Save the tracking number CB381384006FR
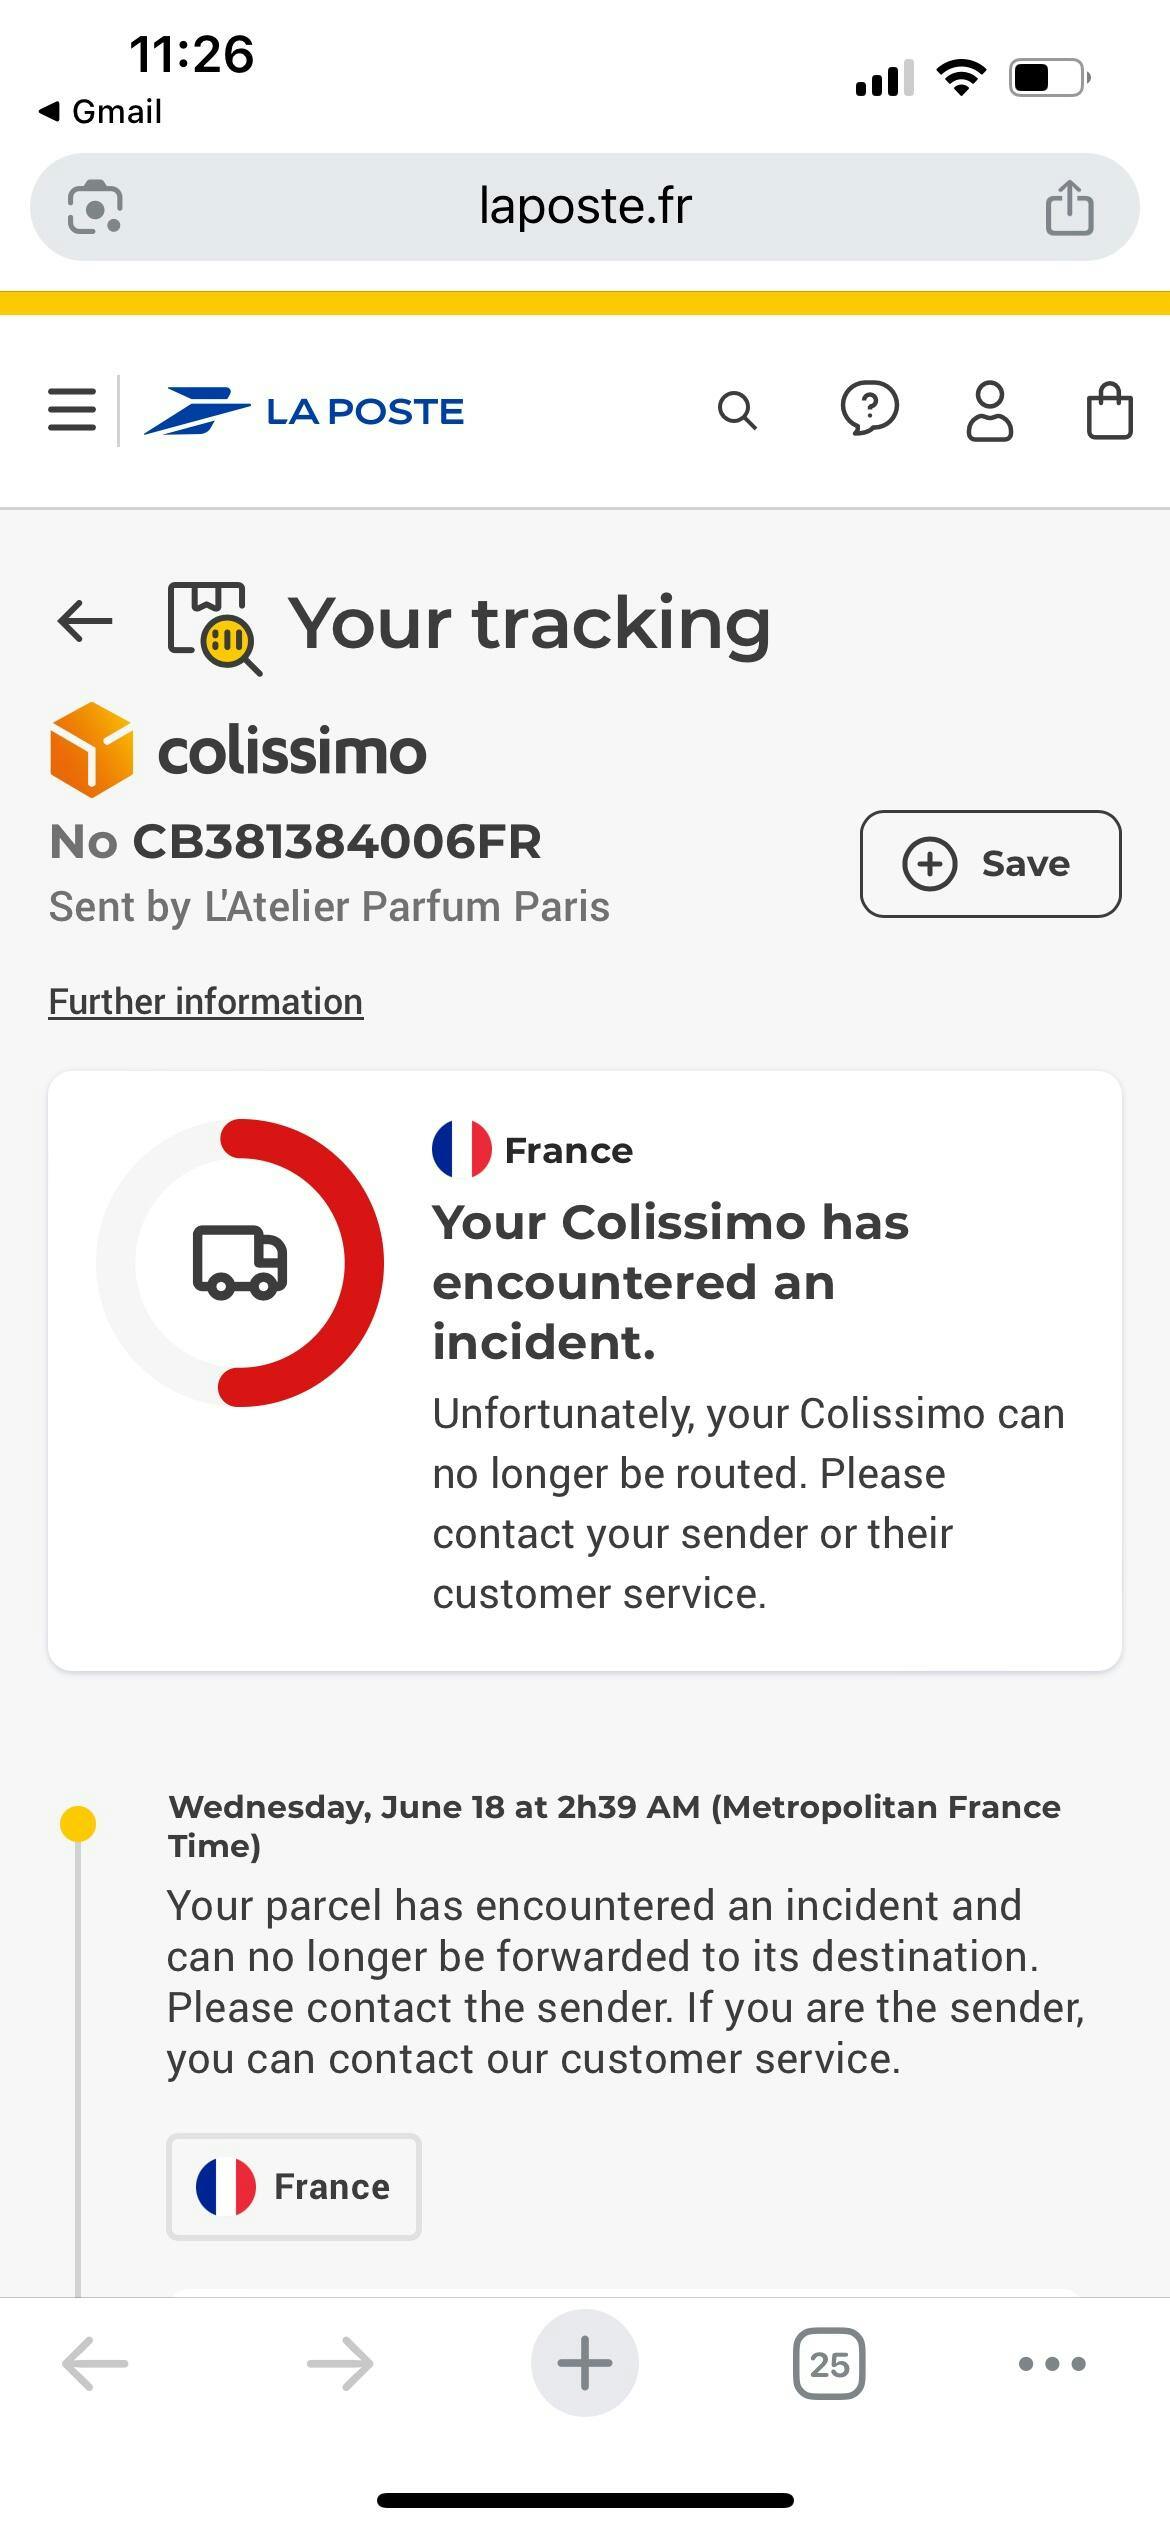The image size is (1170, 2532). tap(990, 864)
